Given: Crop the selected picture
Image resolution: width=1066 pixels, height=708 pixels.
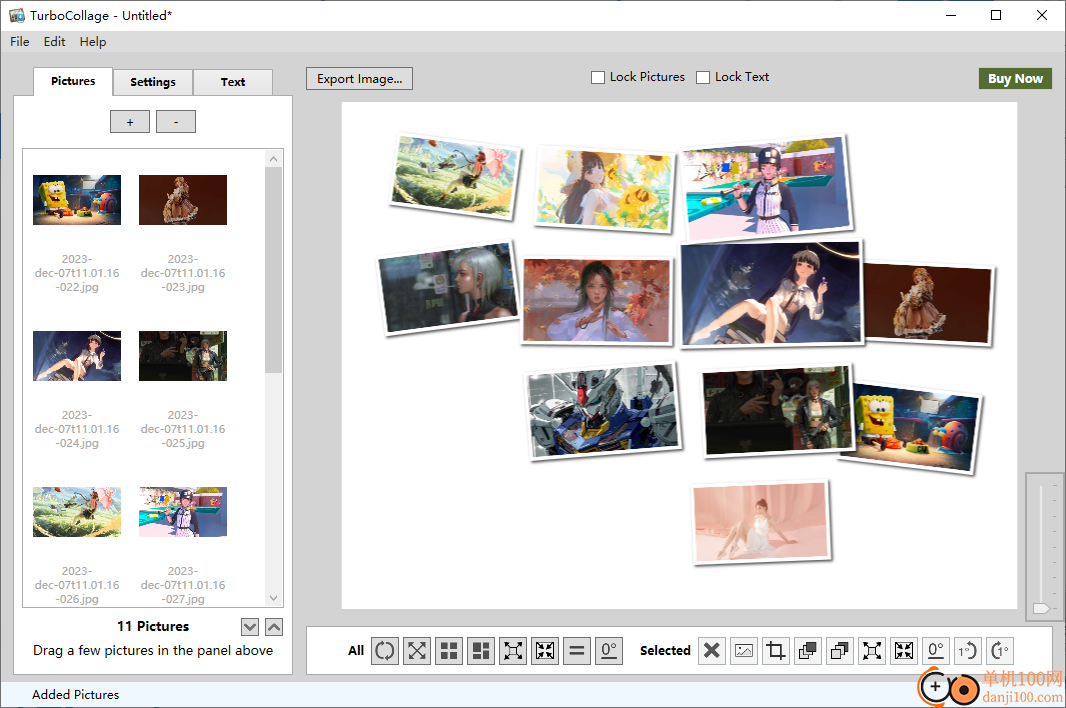Looking at the screenshot, I should pyautogui.click(x=776, y=651).
